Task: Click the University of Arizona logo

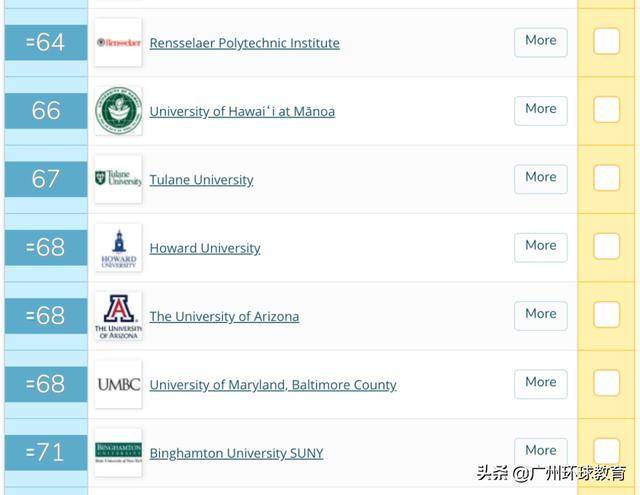Action: pyautogui.click(x=118, y=316)
